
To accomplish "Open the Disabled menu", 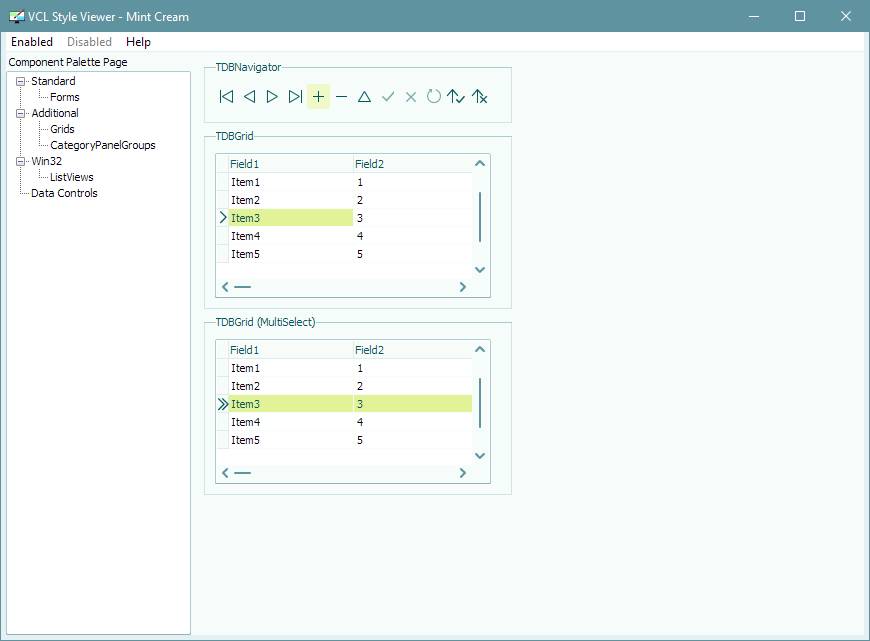I will pyautogui.click(x=89, y=42).
